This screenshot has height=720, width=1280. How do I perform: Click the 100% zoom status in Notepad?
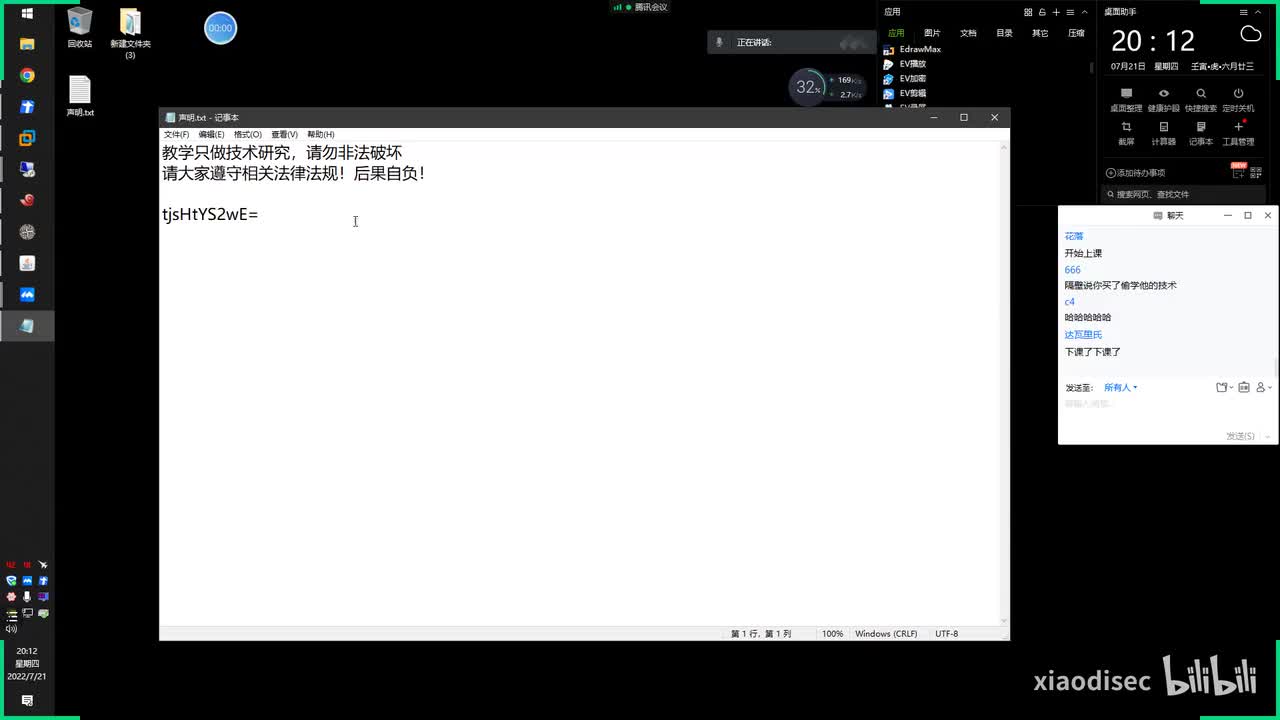click(832, 634)
